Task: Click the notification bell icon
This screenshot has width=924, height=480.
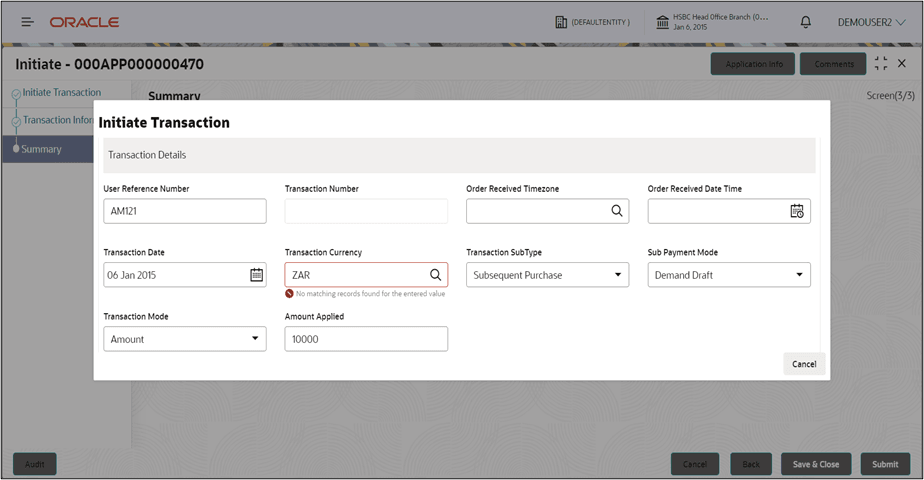Action: pyautogui.click(x=806, y=22)
